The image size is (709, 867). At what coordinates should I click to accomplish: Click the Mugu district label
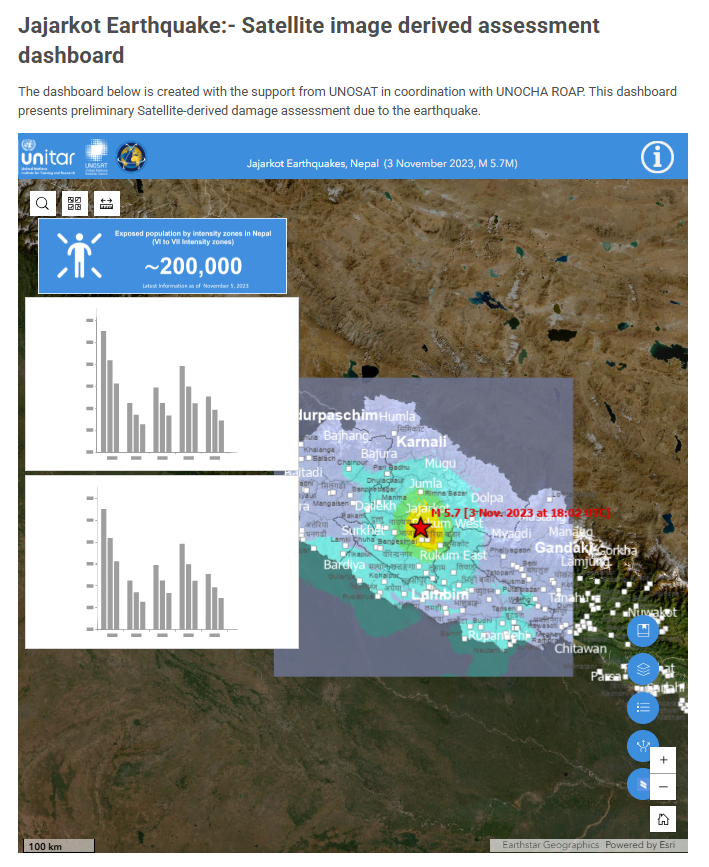point(440,463)
